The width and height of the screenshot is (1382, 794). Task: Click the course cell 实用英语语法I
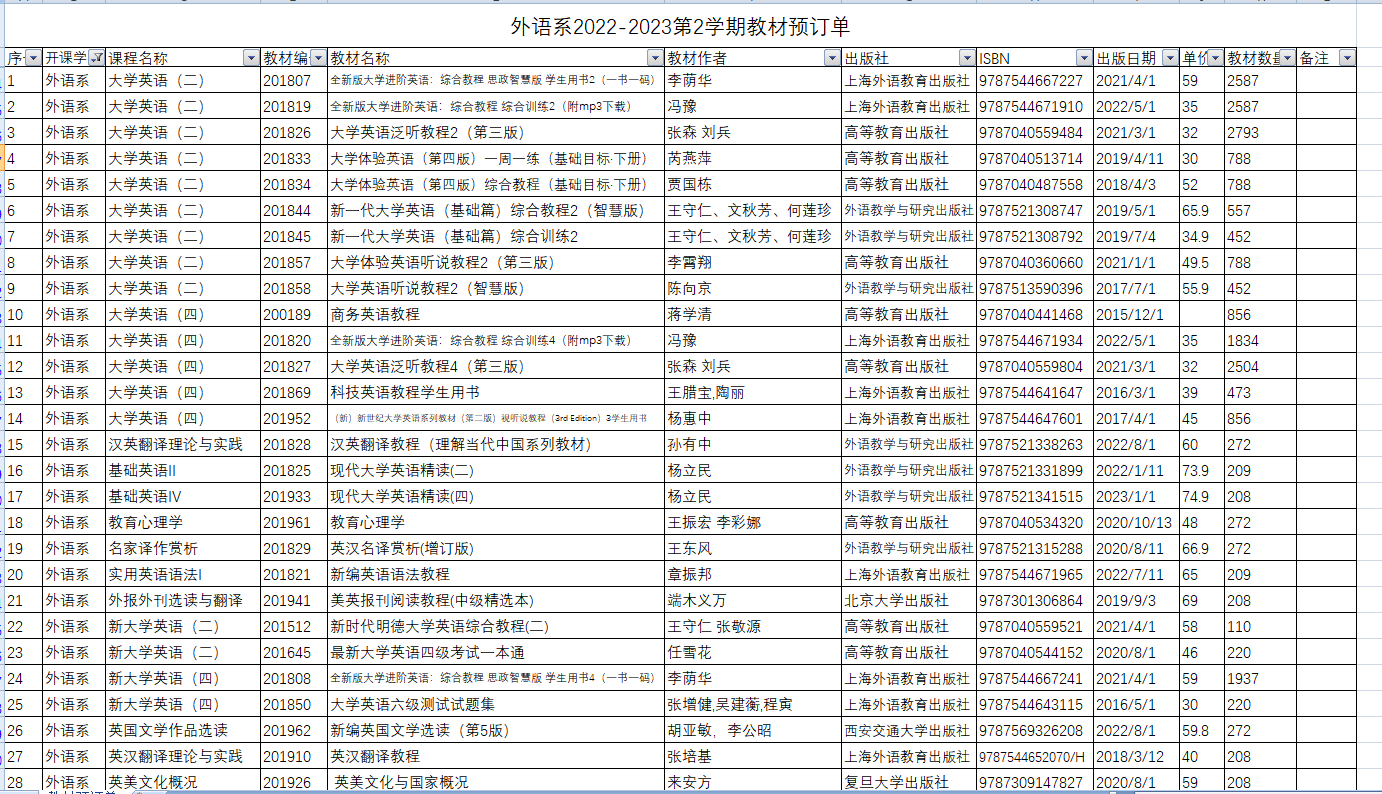coord(183,574)
